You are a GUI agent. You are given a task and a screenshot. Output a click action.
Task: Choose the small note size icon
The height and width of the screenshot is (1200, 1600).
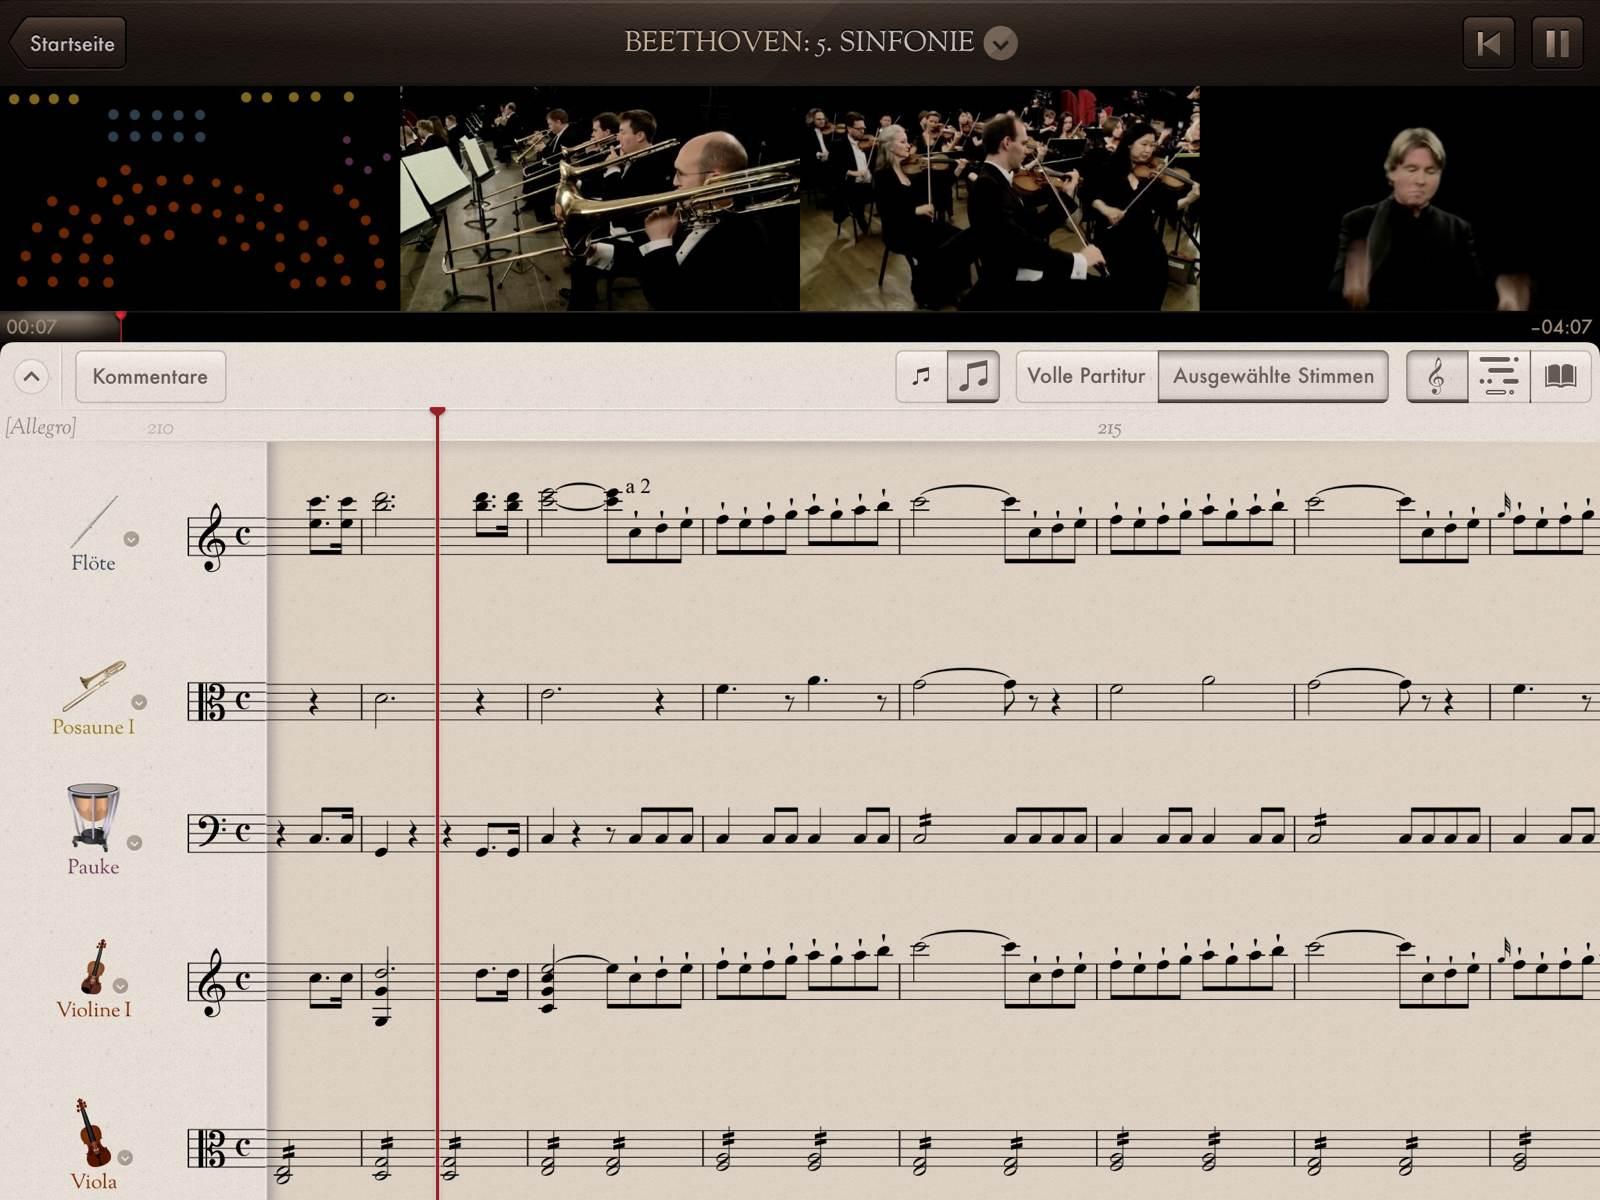pyautogui.click(x=921, y=376)
